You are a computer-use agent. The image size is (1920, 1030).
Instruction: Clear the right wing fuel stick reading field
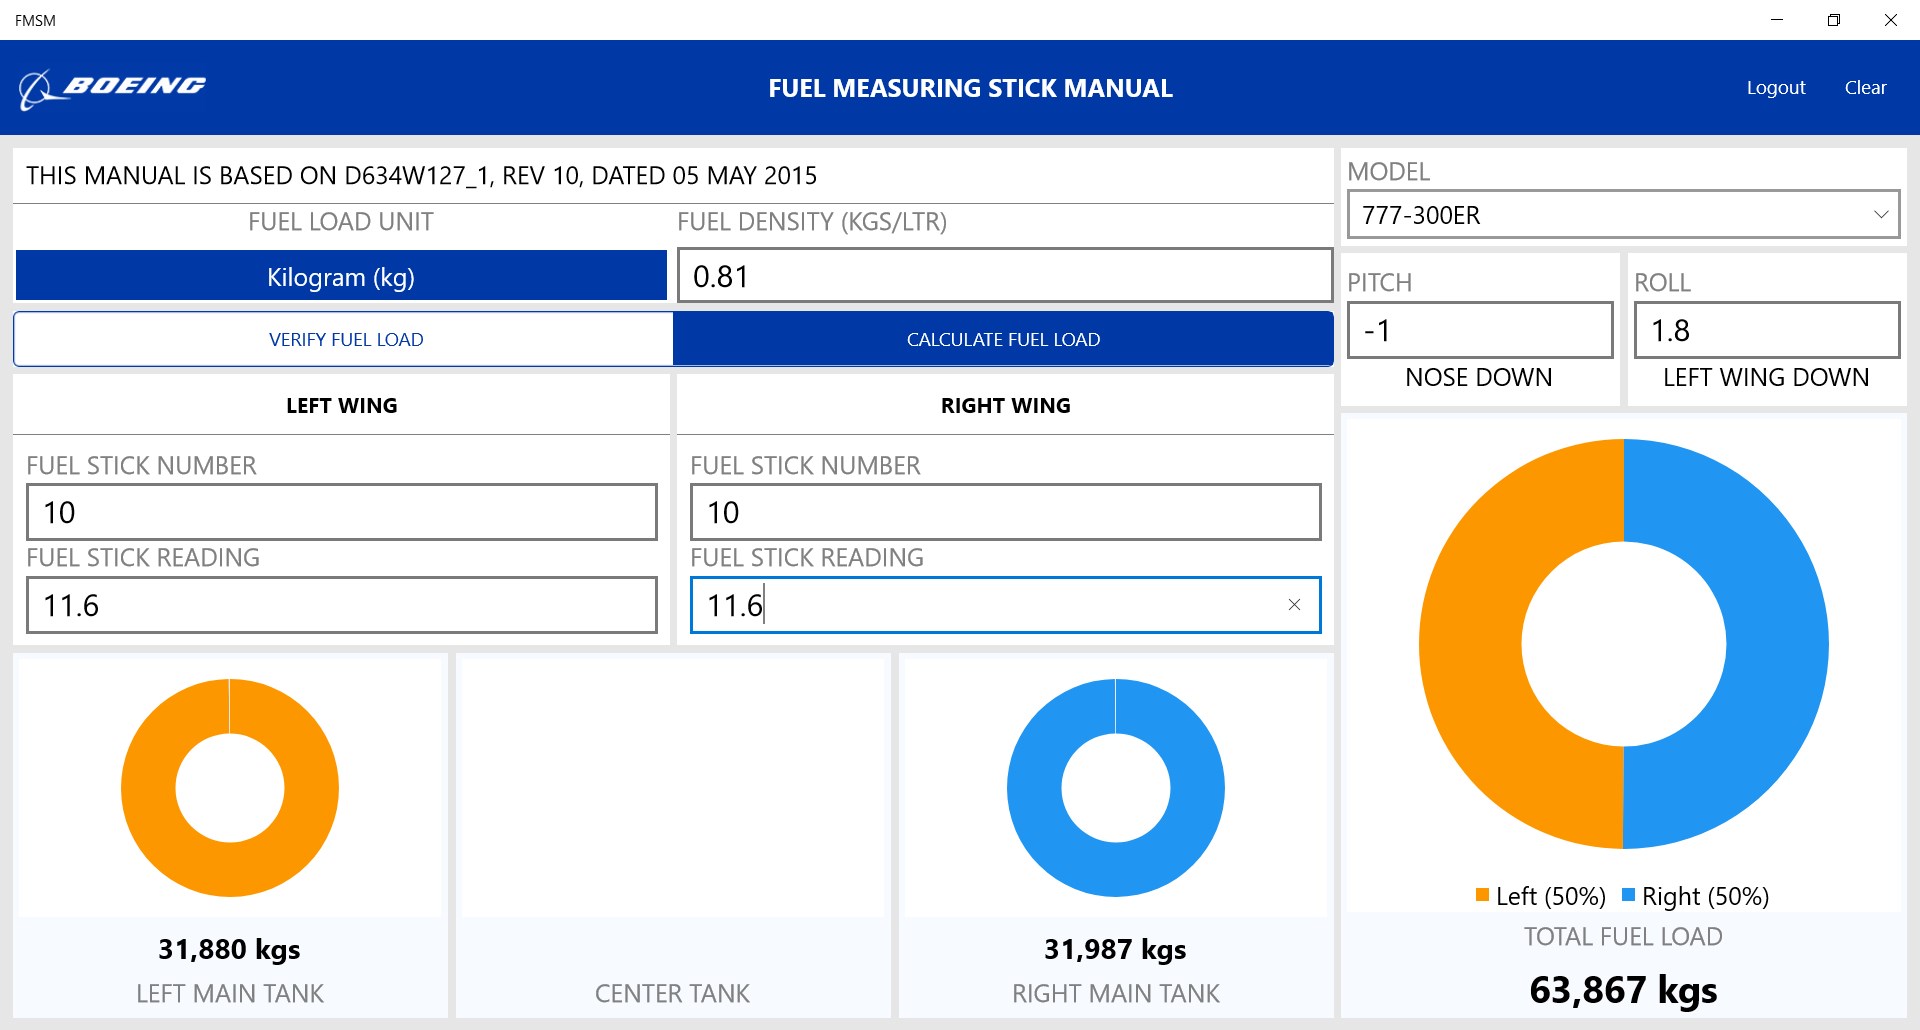click(1294, 605)
